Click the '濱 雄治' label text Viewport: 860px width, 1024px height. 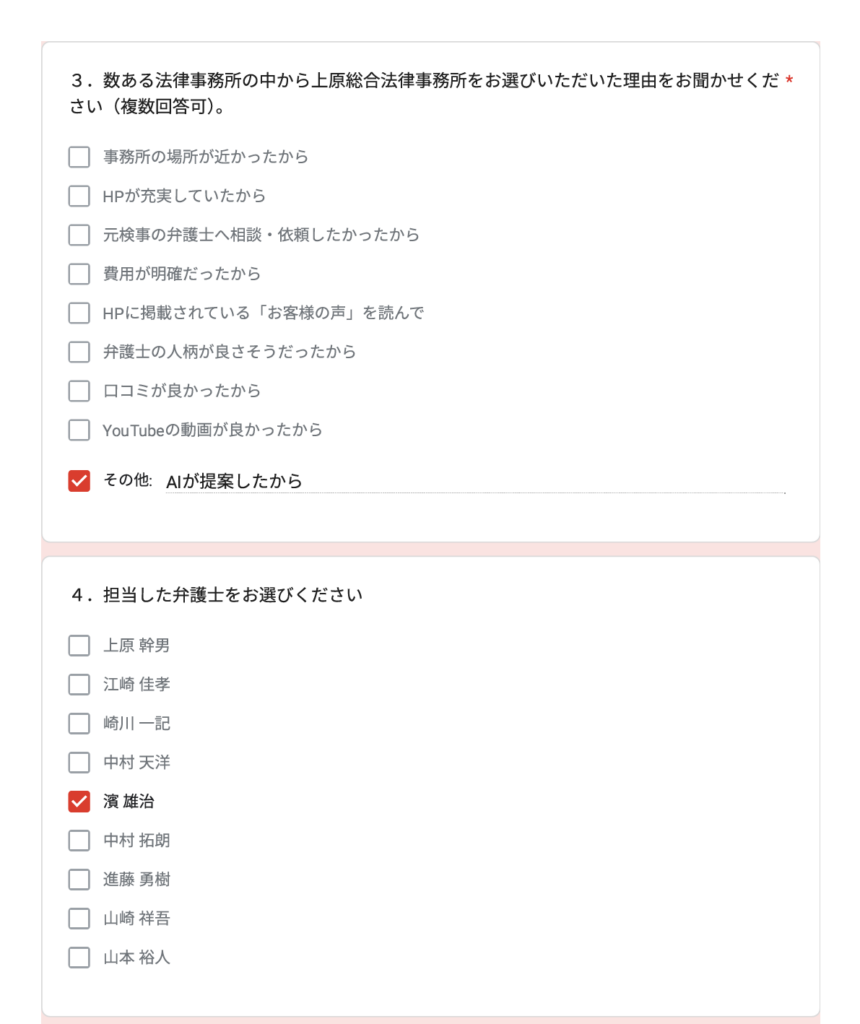(x=129, y=802)
